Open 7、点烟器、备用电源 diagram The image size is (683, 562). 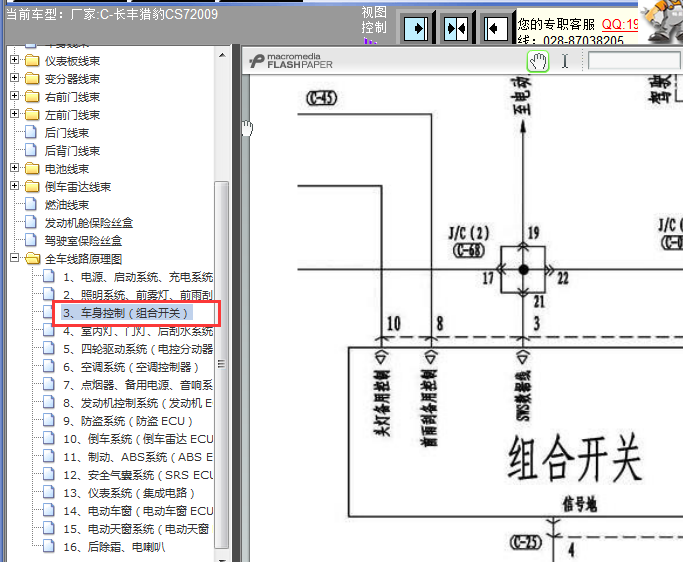tap(138, 385)
